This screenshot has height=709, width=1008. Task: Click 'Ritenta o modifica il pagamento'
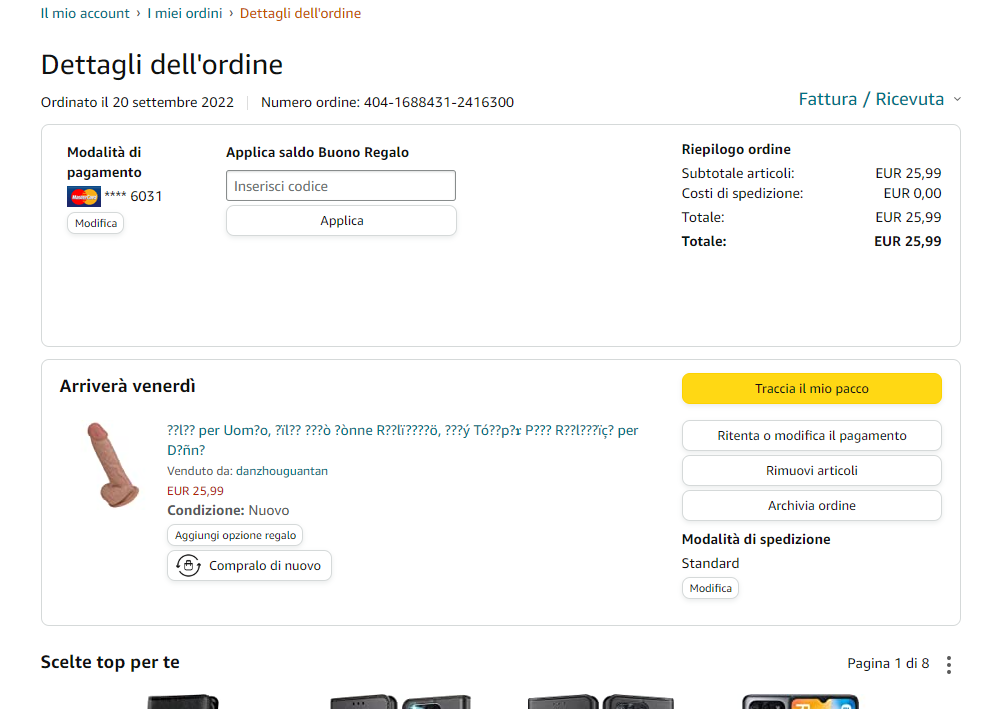pyautogui.click(x=812, y=436)
